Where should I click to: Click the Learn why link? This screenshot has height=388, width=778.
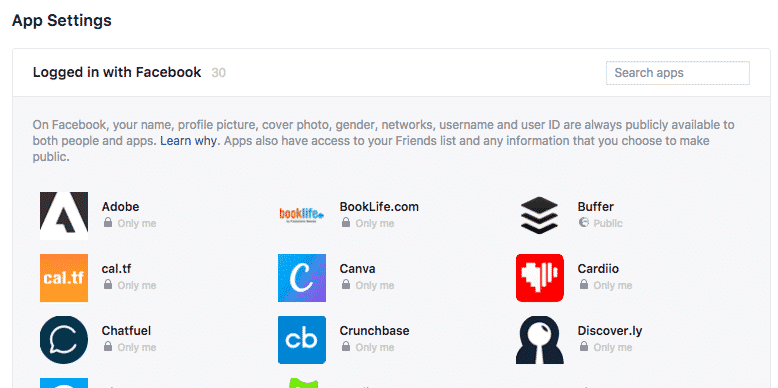(x=188, y=141)
